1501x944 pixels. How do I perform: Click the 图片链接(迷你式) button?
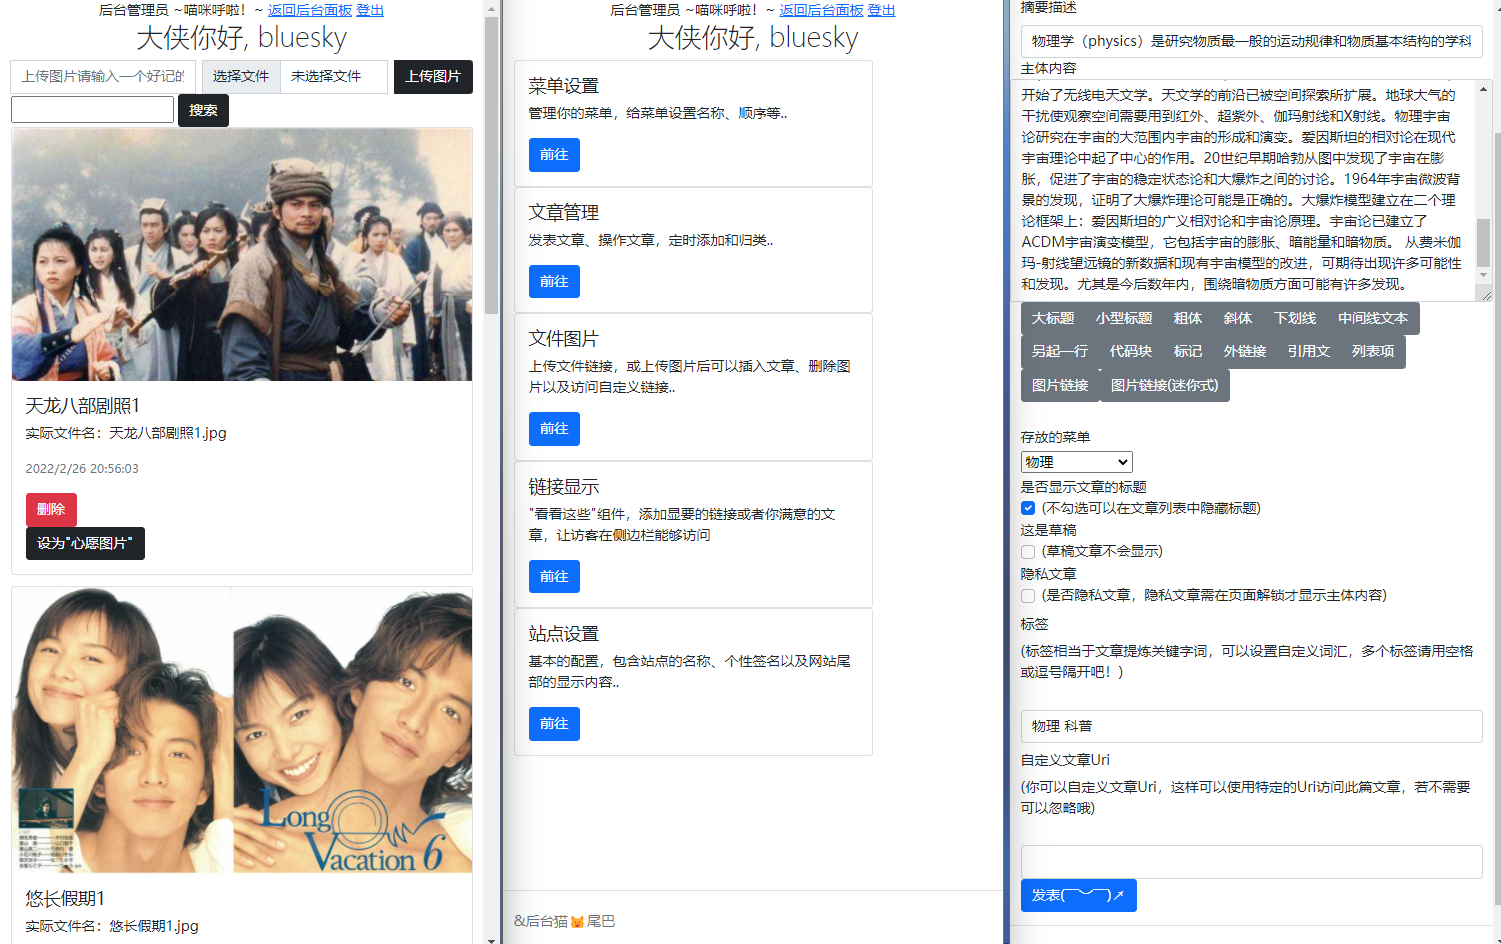pos(1165,385)
